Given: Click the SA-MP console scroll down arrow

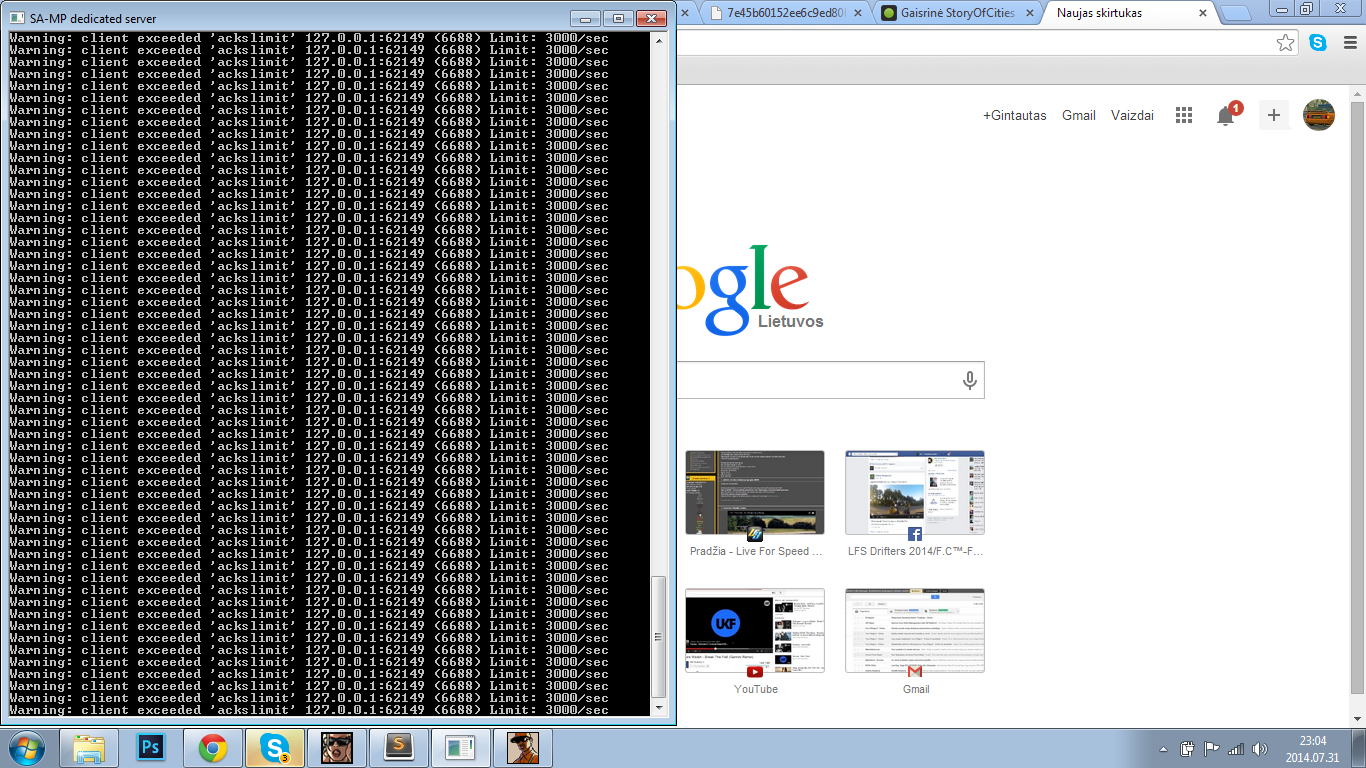Looking at the screenshot, I should [658, 707].
